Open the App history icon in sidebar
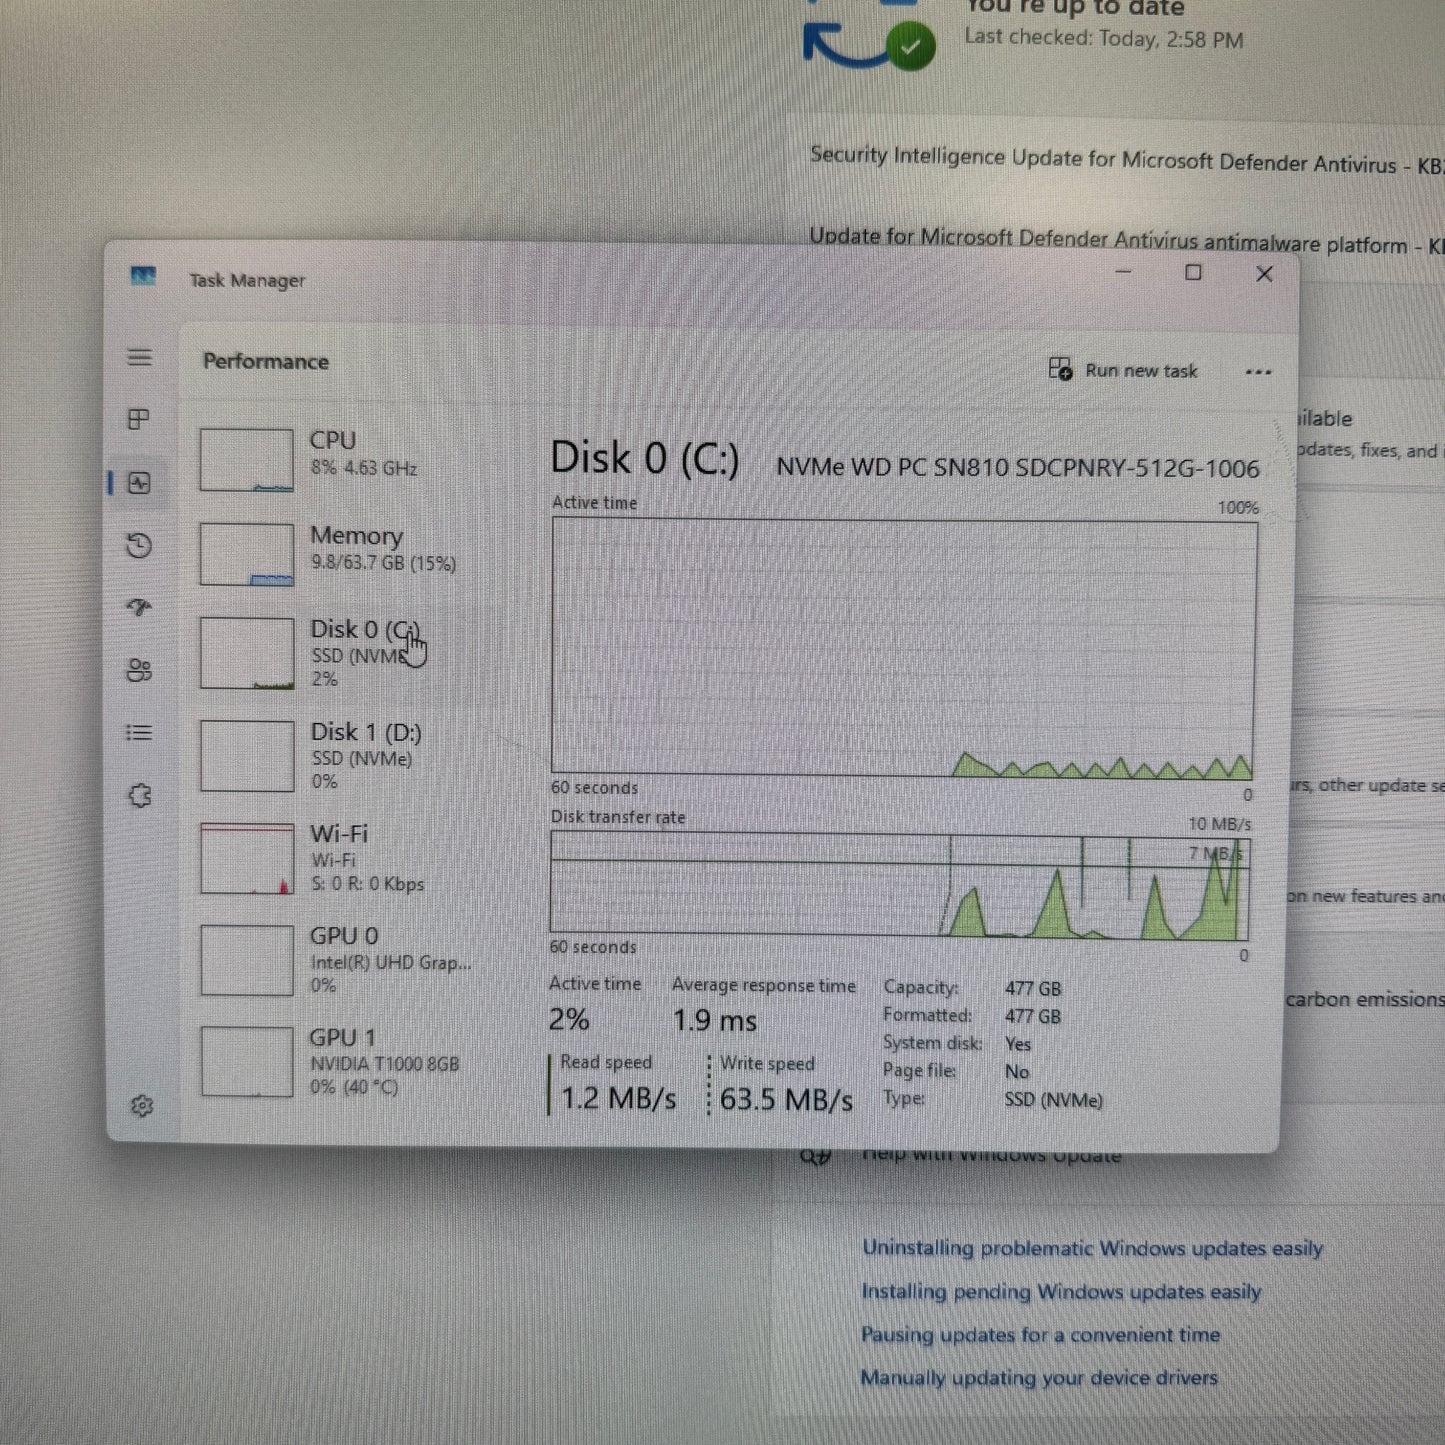The width and height of the screenshot is (1445, 1445). 139,546
